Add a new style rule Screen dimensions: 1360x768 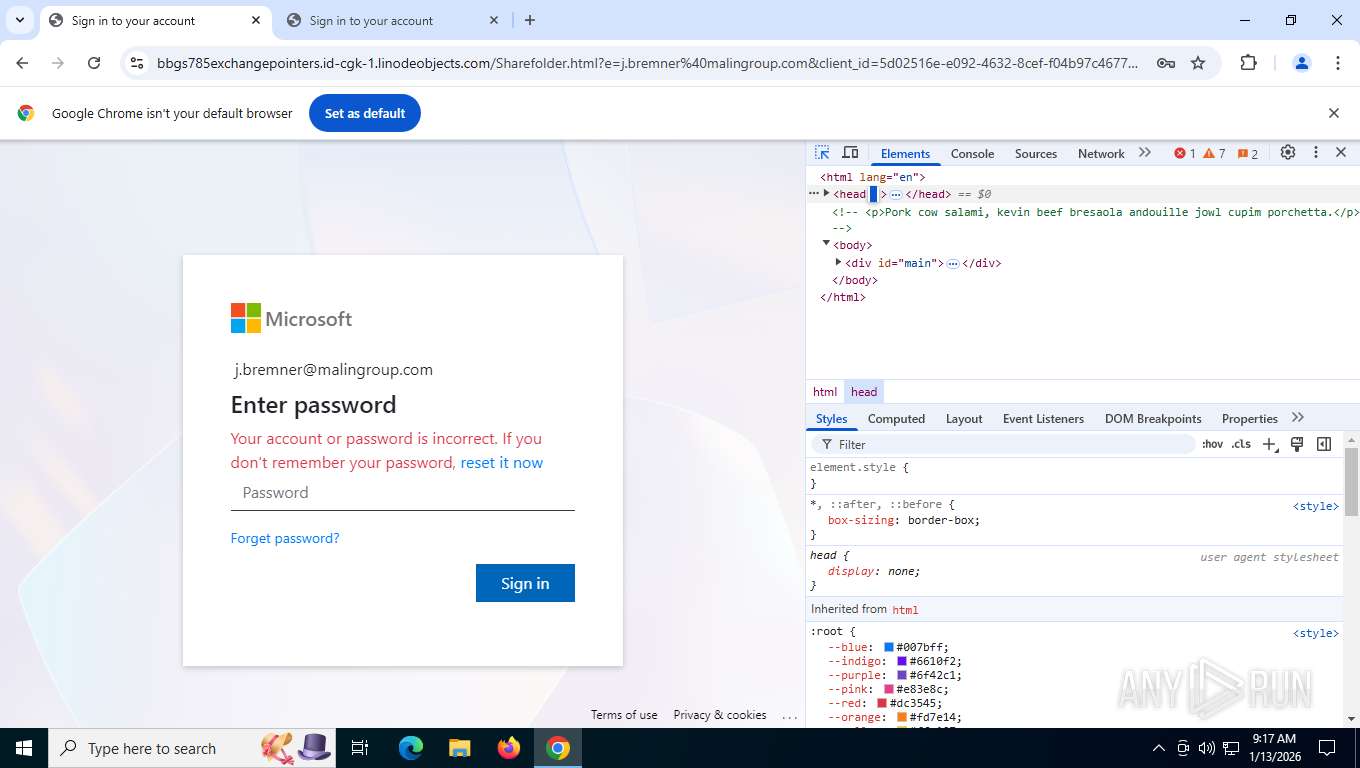[1269, 444]
